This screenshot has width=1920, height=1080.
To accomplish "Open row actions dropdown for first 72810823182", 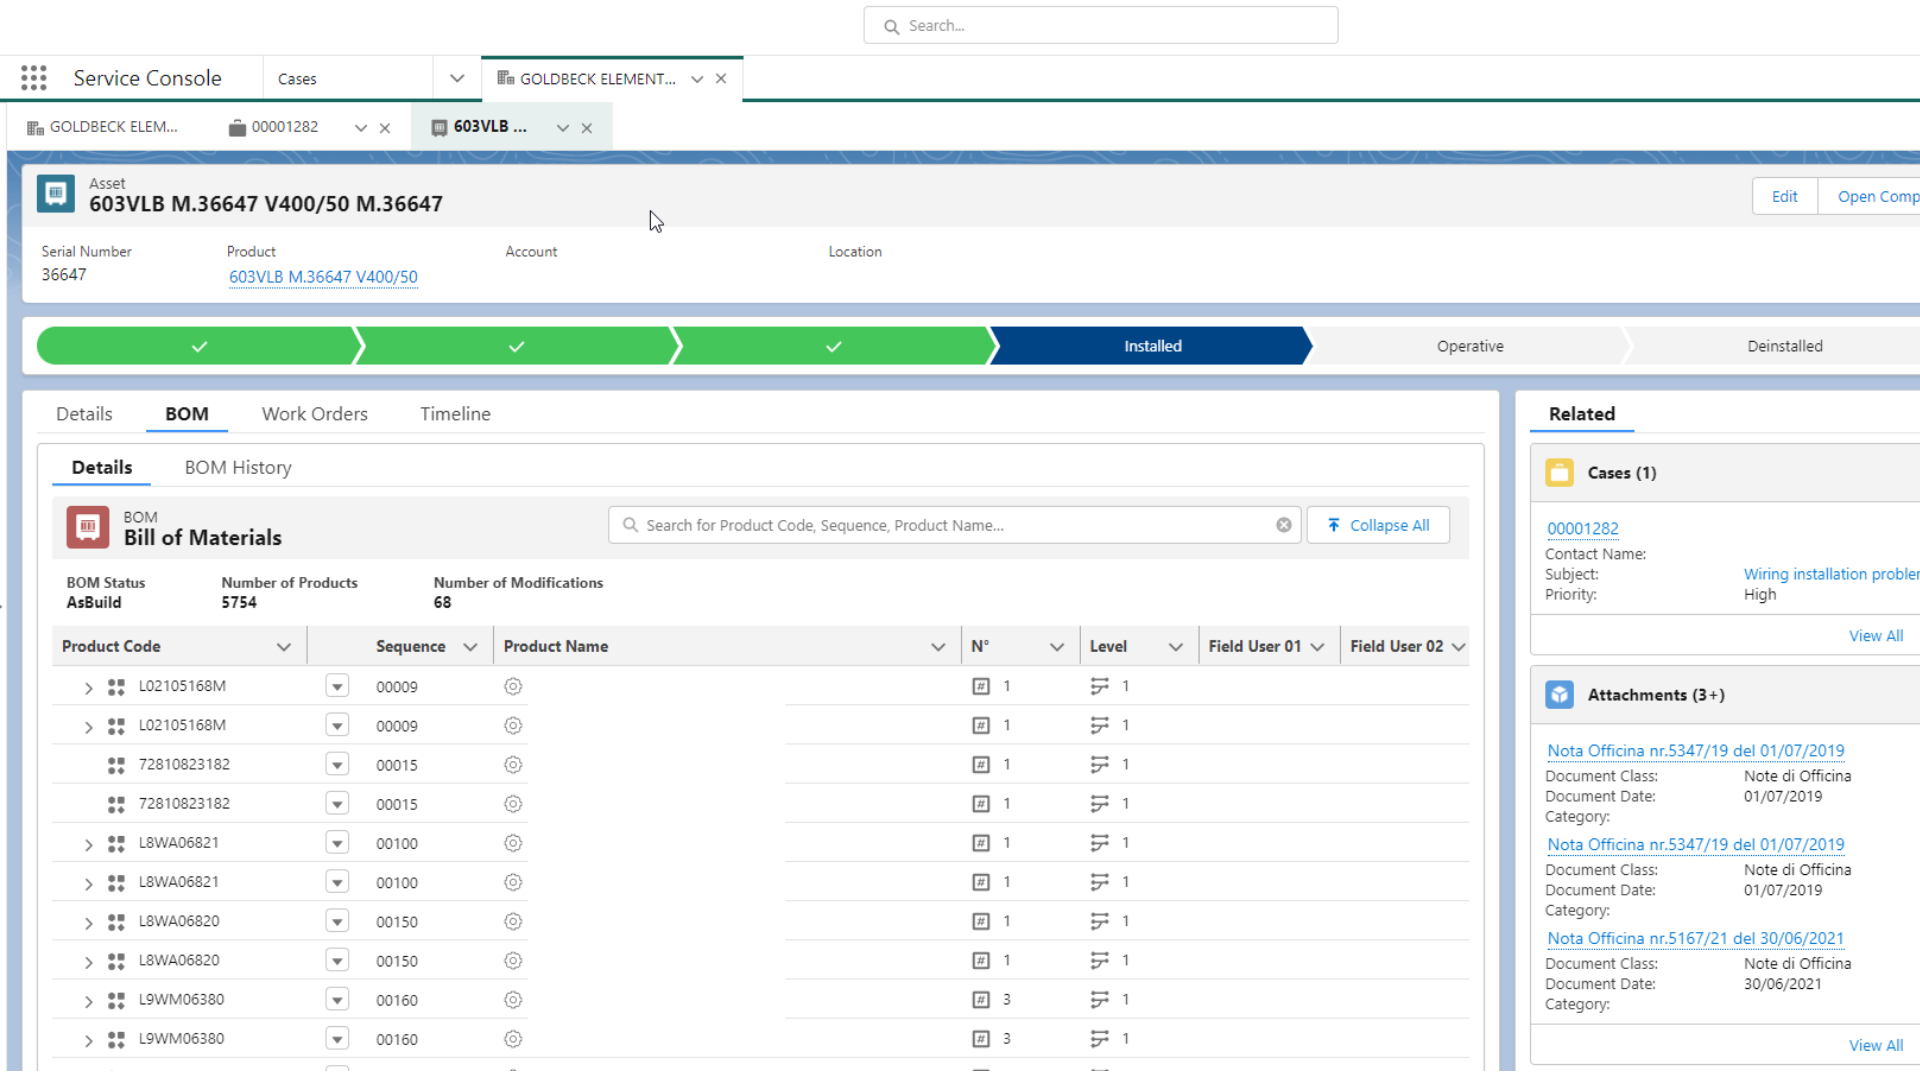I will [x=337, y=765].
